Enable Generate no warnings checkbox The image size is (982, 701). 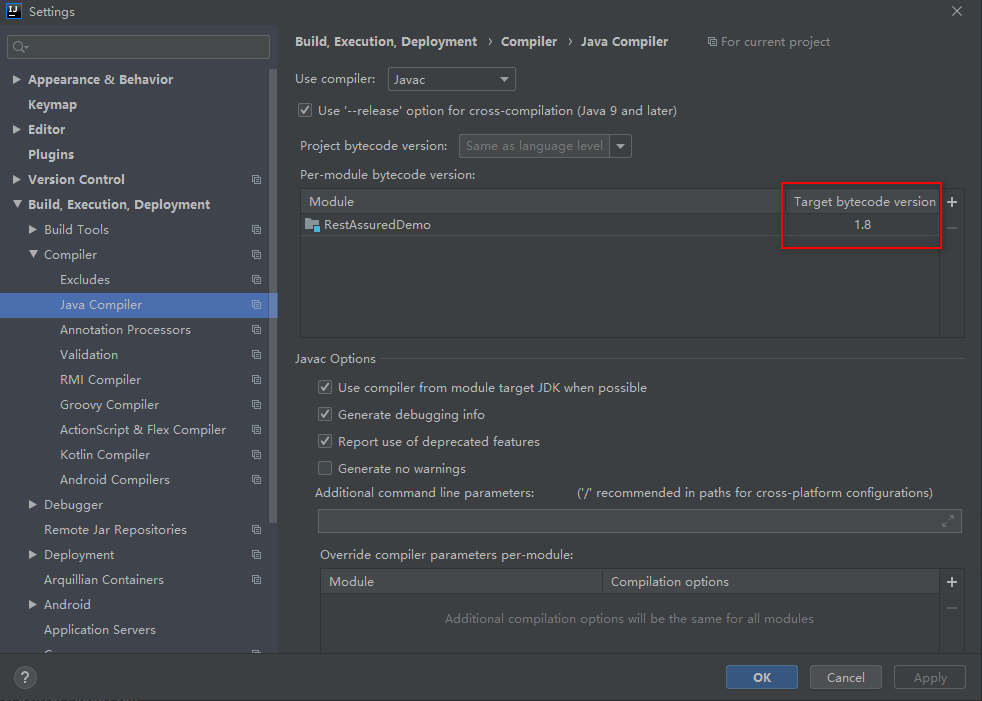click(325, 468)
